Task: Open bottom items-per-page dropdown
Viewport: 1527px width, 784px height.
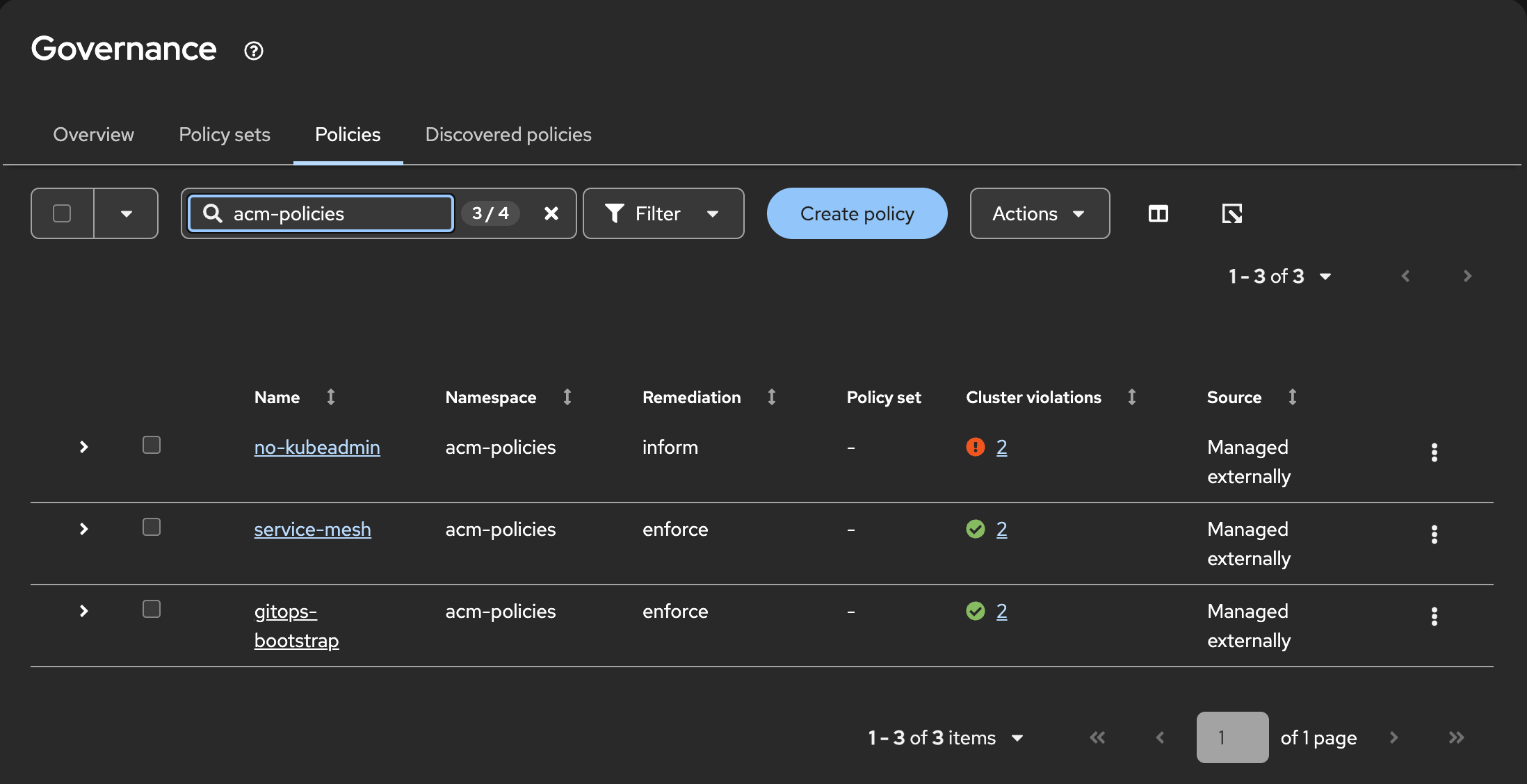Action: tap(946, 738)
